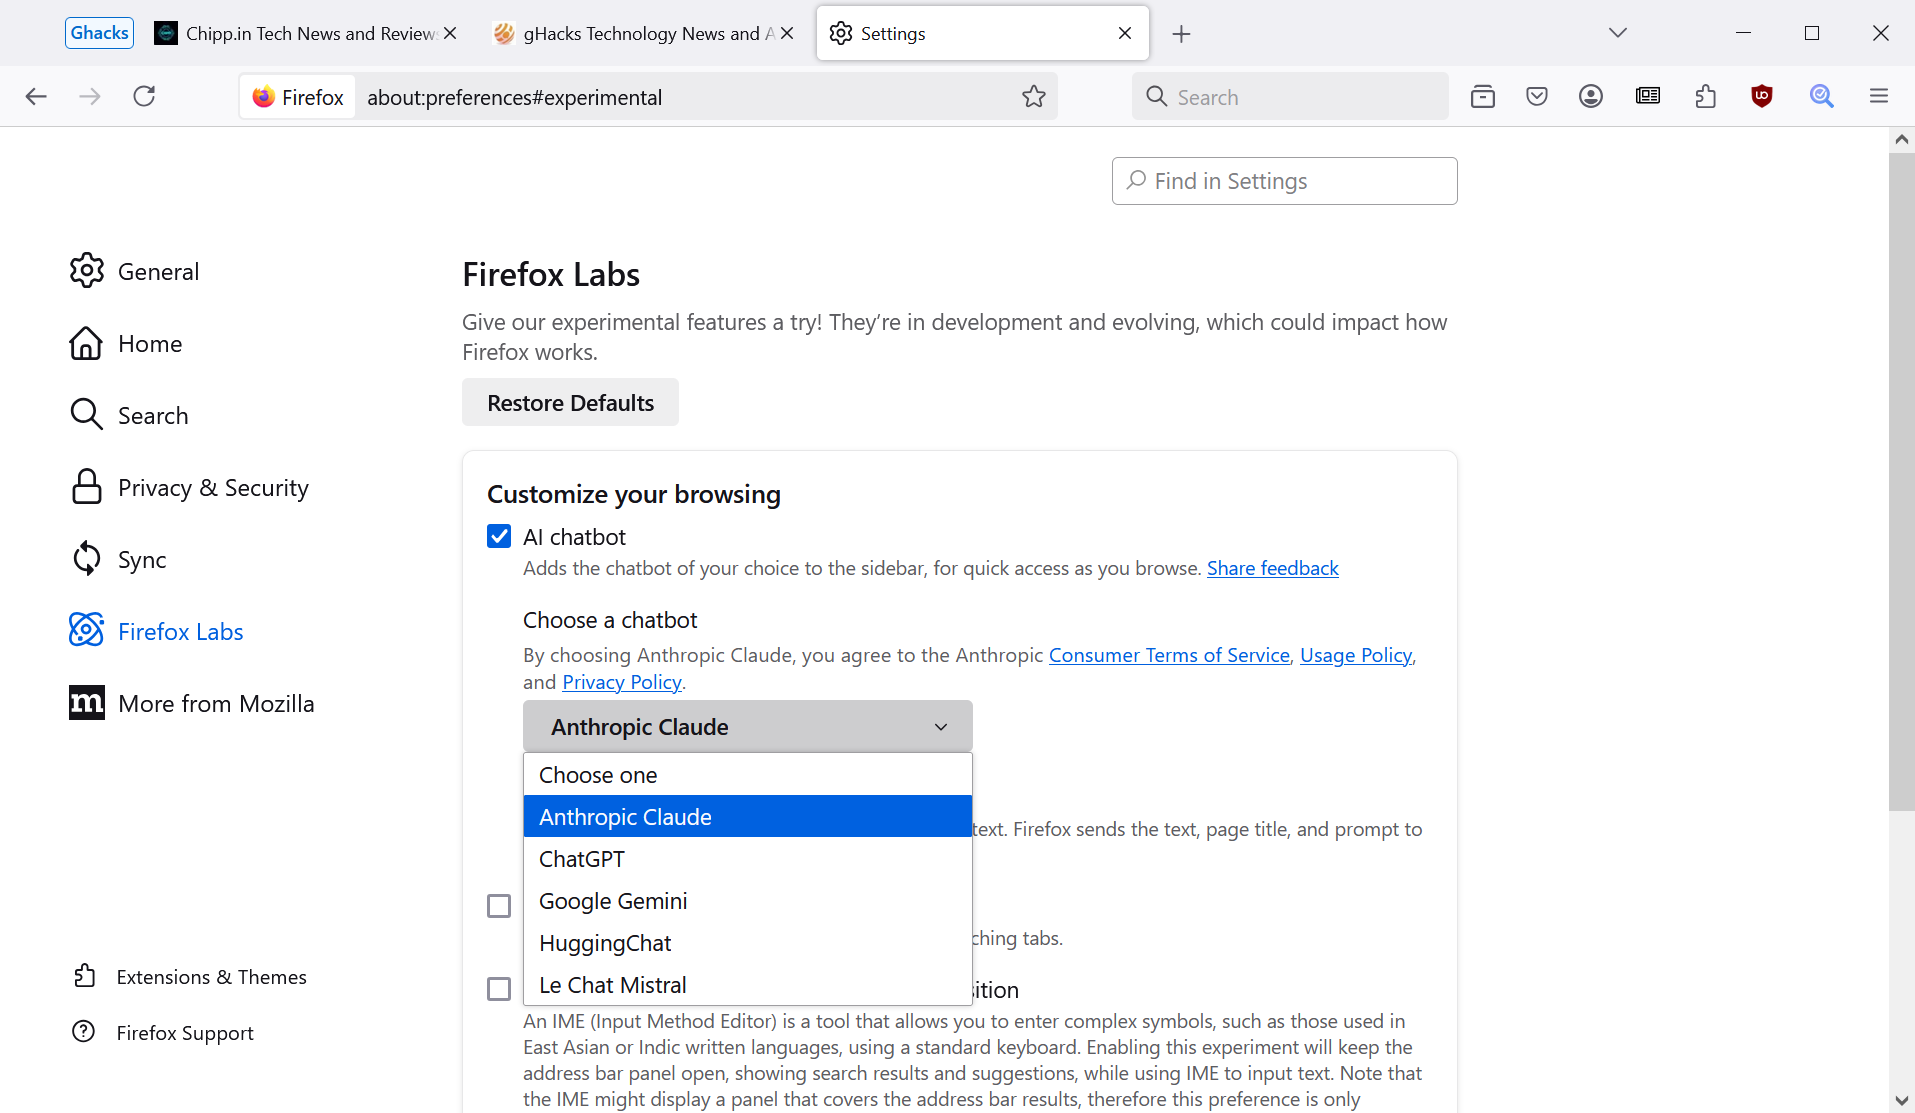
Task: Open the Pocket save icon
Action: tap(1537, 96)
